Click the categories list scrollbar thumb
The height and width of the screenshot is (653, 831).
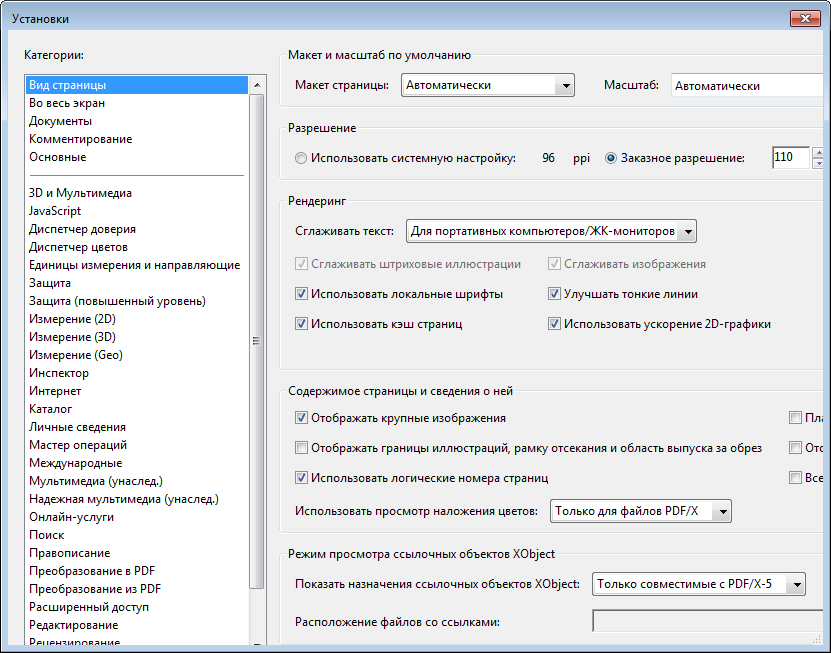[257, 341]
